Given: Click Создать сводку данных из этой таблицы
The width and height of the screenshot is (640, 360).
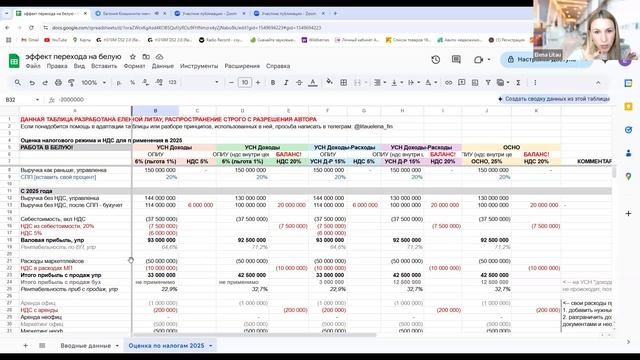Looking at the screenshot, I should 554,99.
